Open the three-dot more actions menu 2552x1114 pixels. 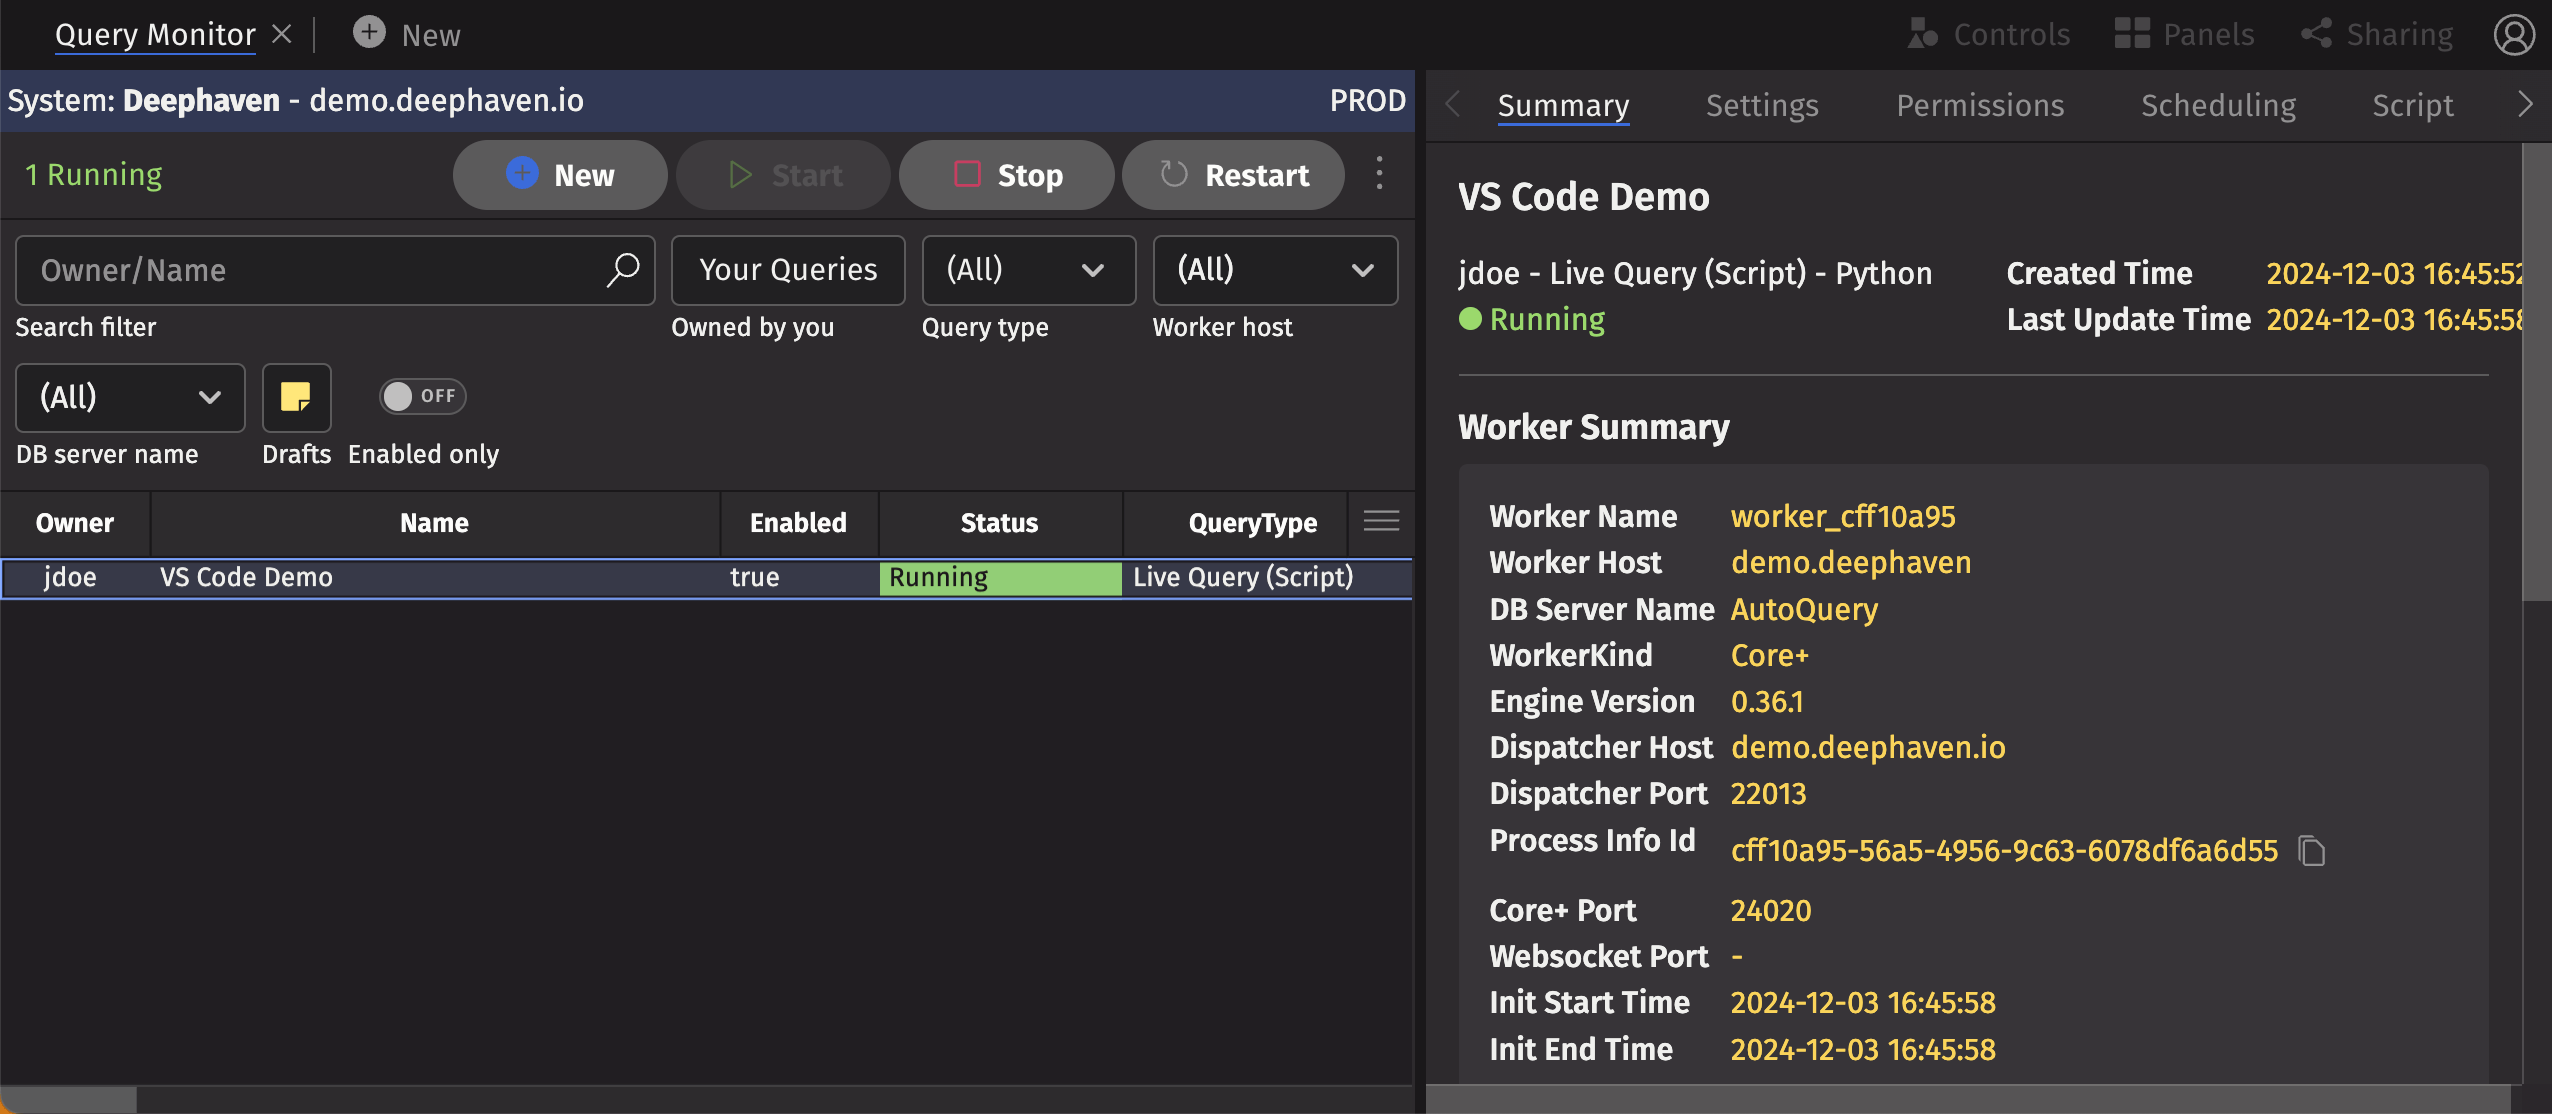pyautogui.click(x=1379, y=174)
